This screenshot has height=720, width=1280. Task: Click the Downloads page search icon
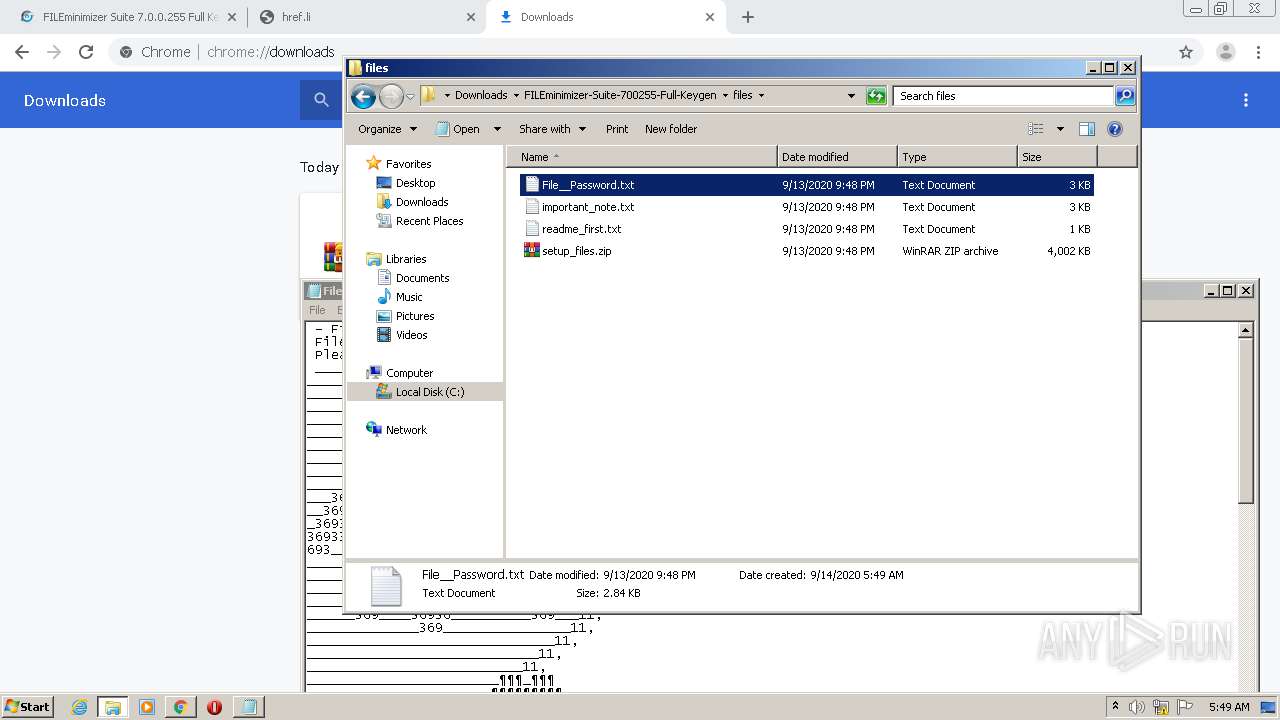coord(321,100)
